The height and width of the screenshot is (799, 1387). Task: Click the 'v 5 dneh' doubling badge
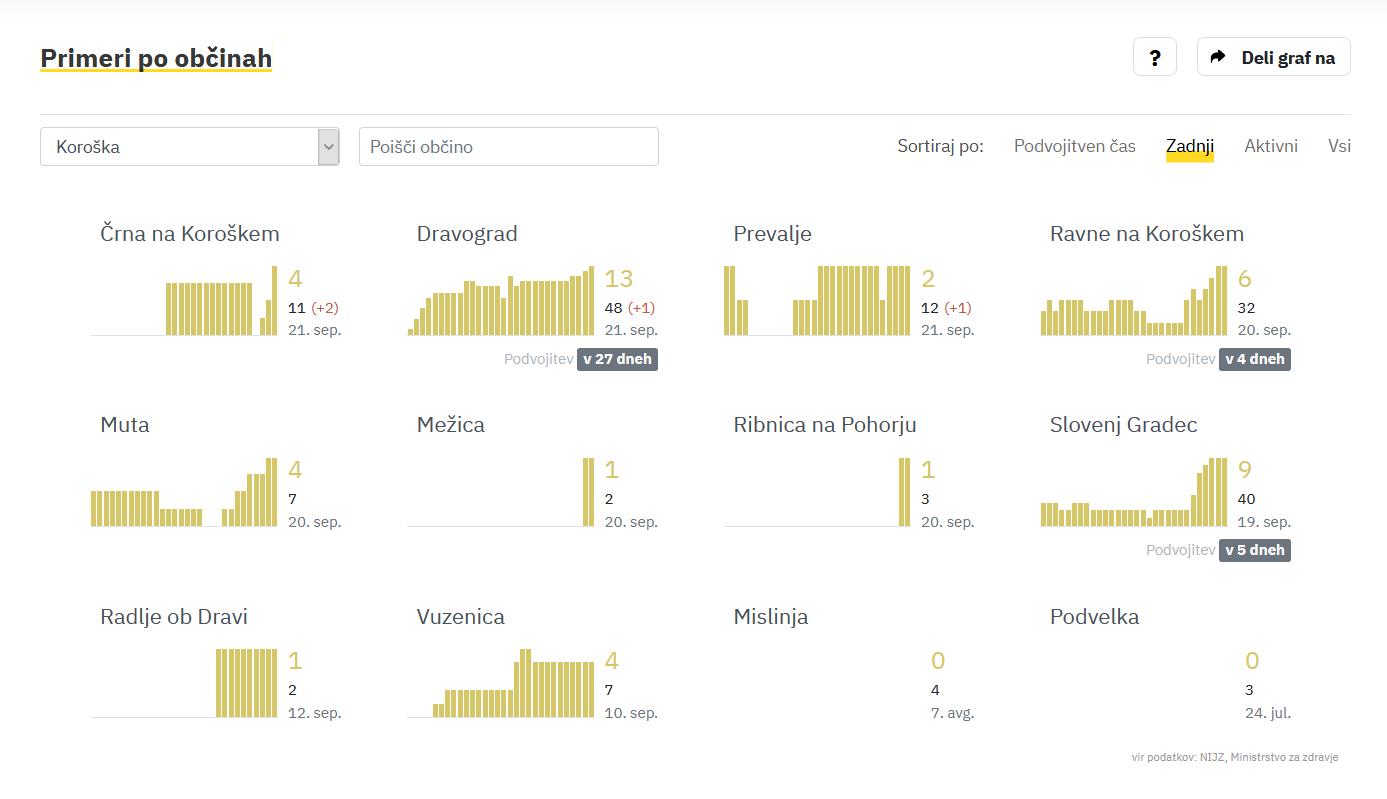1255,550
